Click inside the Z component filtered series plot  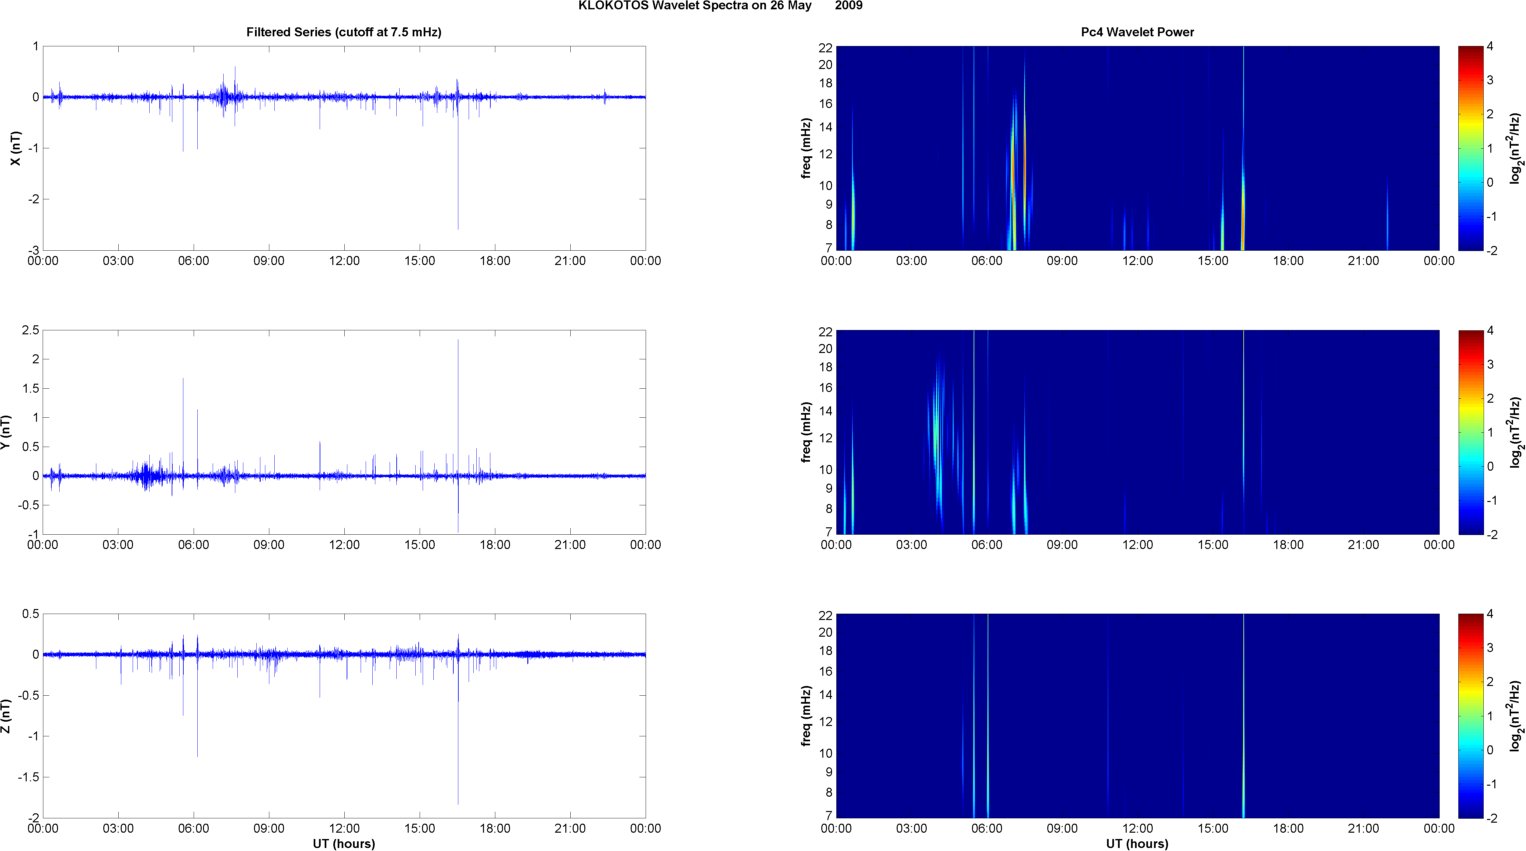coord(344,716)
